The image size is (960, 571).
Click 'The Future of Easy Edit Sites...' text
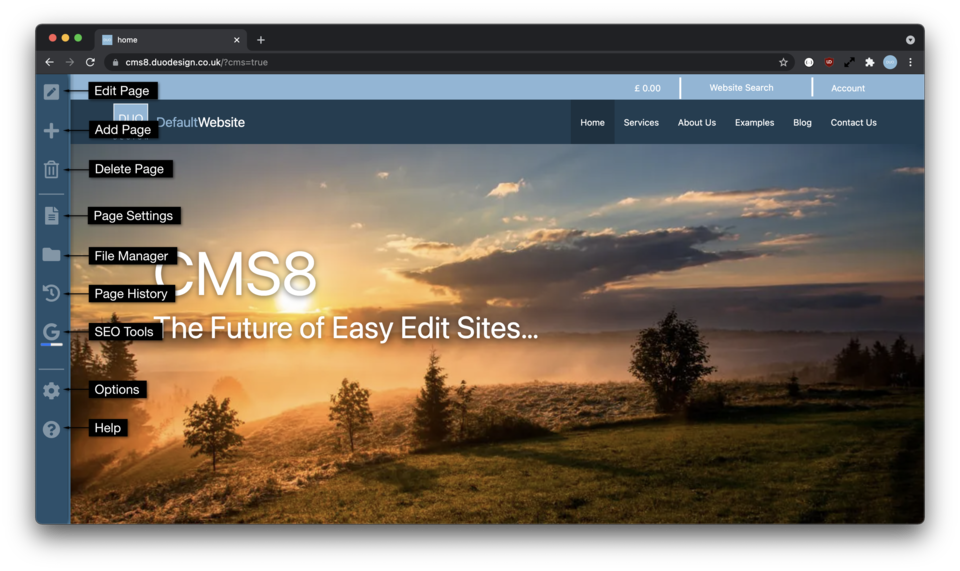[x=346, y=328]
